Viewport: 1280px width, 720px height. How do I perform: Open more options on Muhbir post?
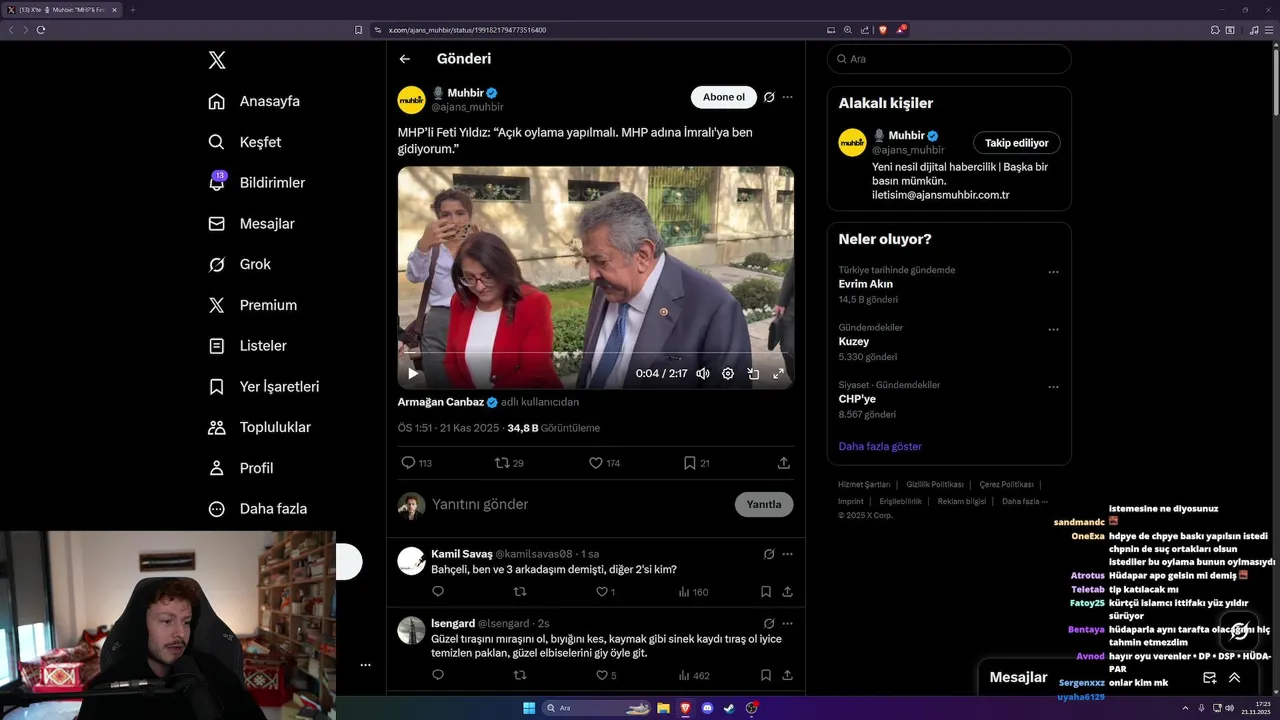click(787, 97)
